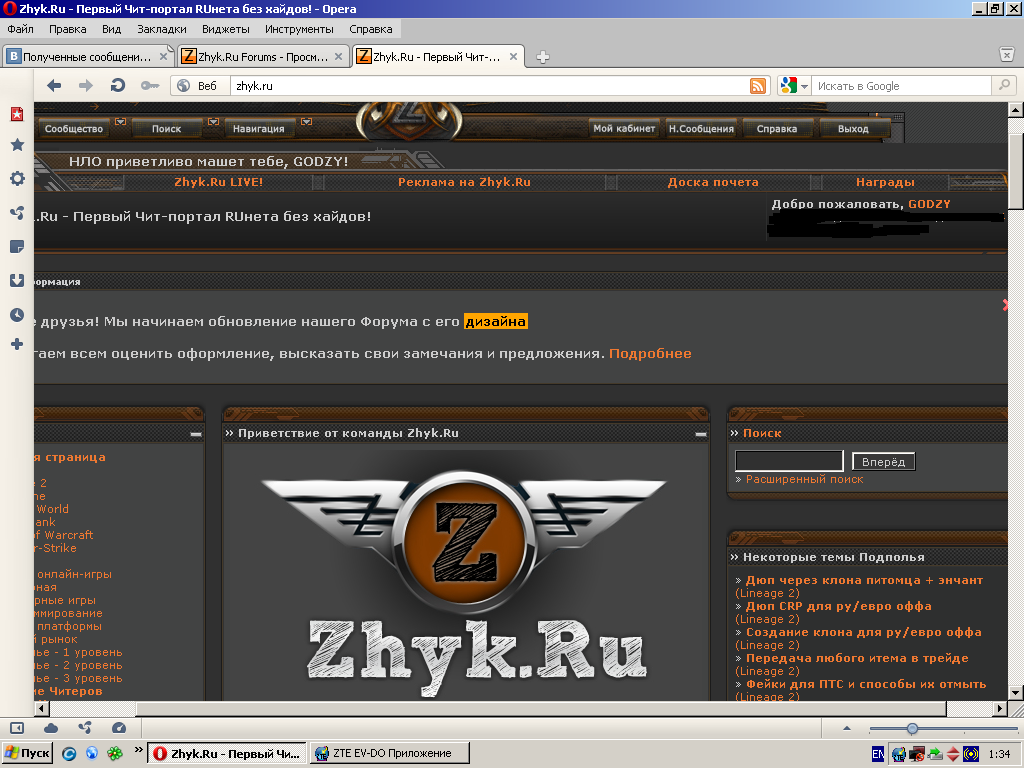The height and width of the screenshot is (768, 1024).
Task: Open the Правка menu
Action: (x=67, y=29)
